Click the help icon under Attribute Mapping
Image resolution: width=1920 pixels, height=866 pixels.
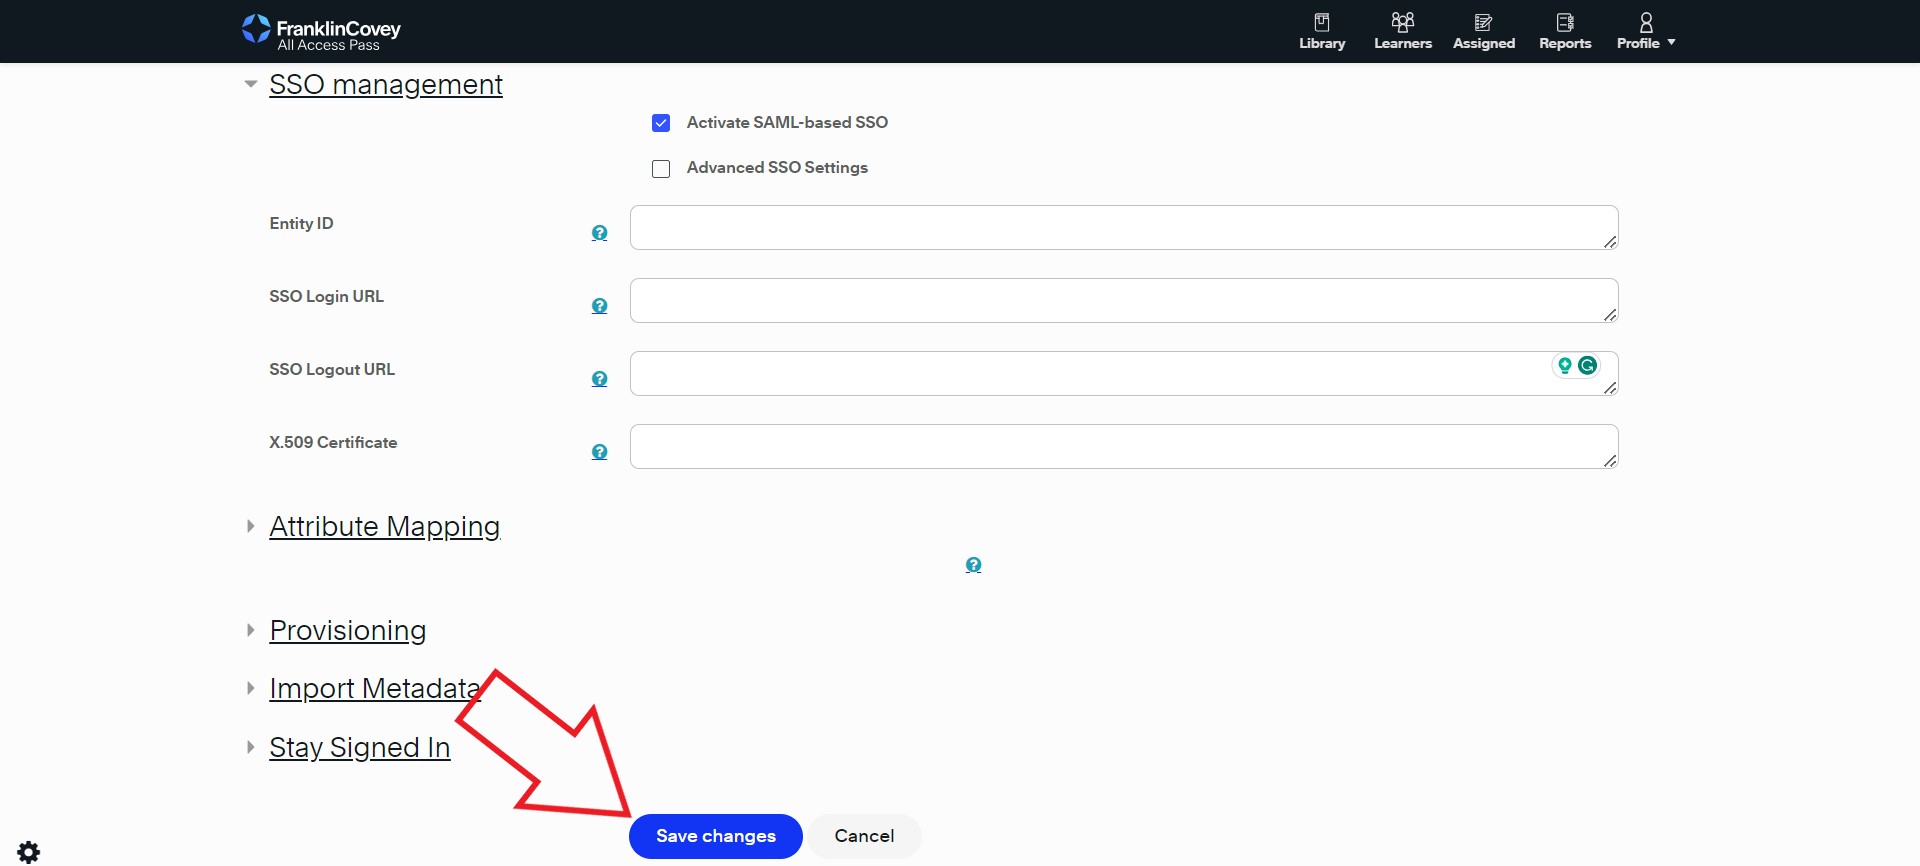[973, 565]
